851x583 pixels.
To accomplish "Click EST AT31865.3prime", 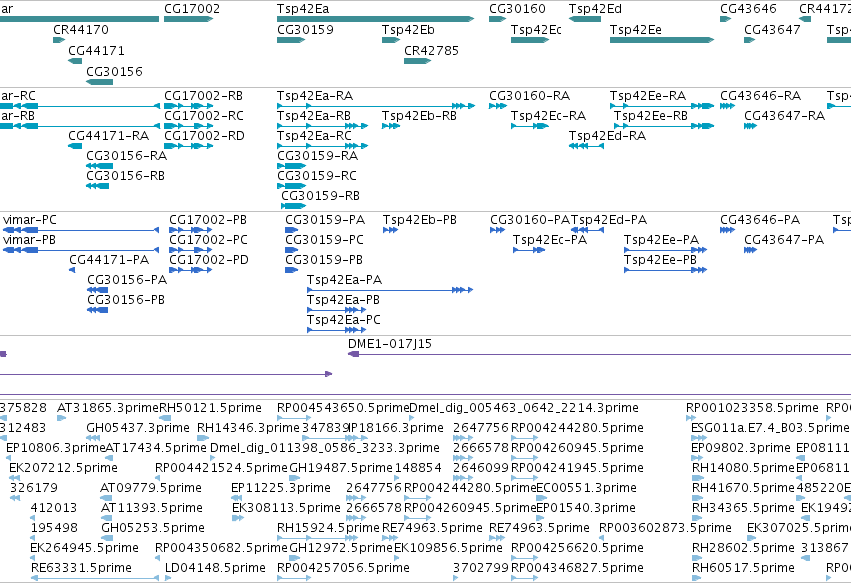I will 61,418.
